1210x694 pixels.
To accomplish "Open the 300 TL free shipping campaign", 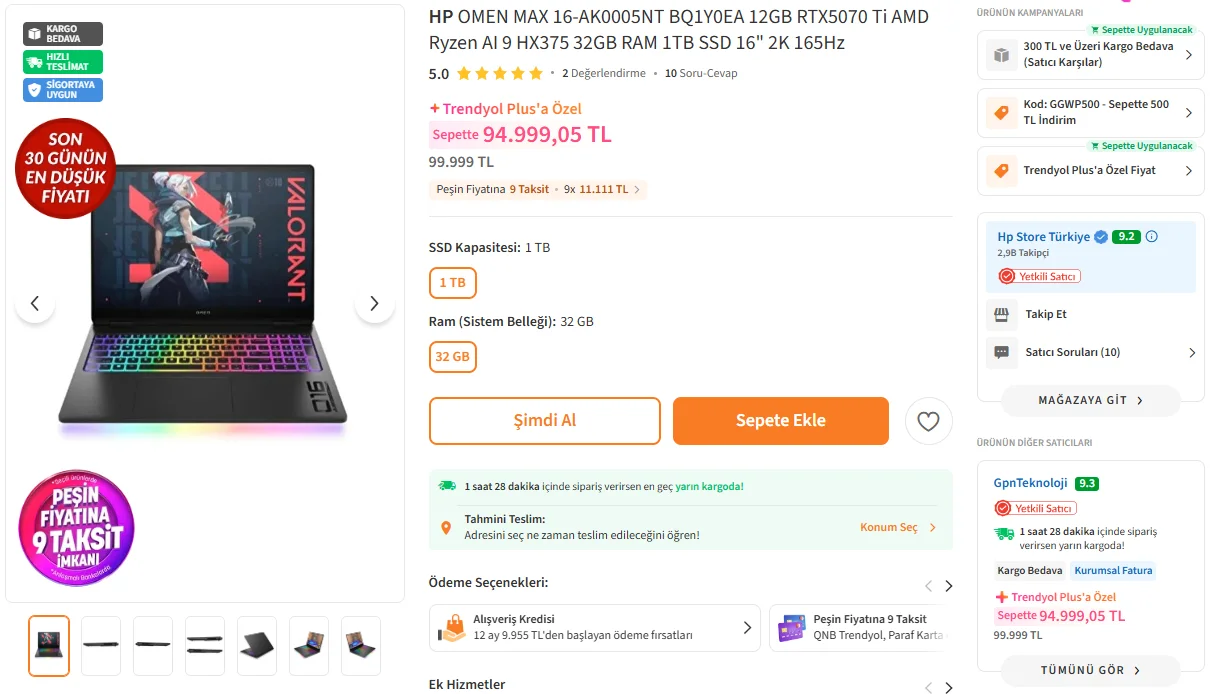I will 1090,54.
